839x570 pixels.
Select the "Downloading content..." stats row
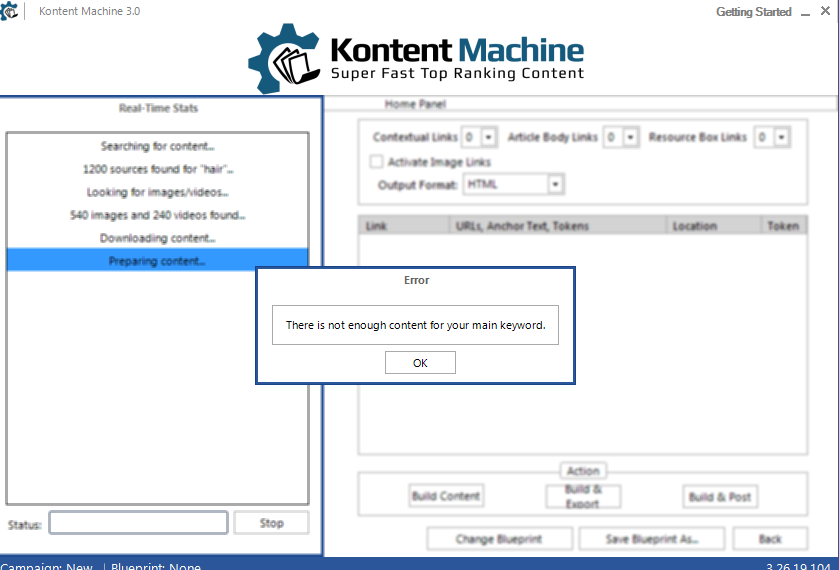point(157,238)
